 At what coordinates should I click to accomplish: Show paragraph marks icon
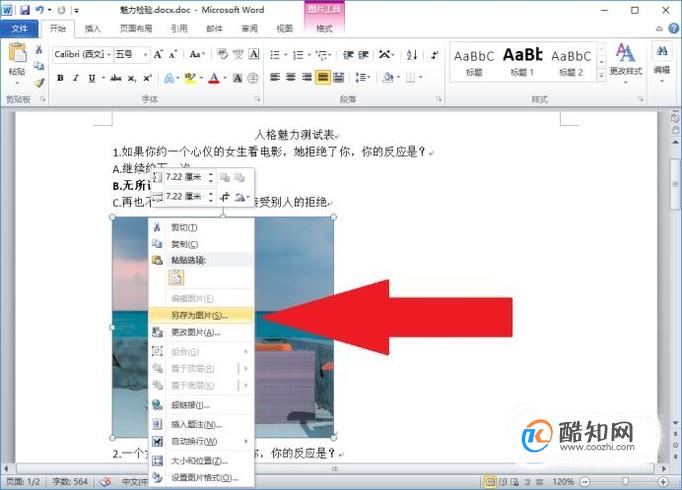(x=434, y=55)
